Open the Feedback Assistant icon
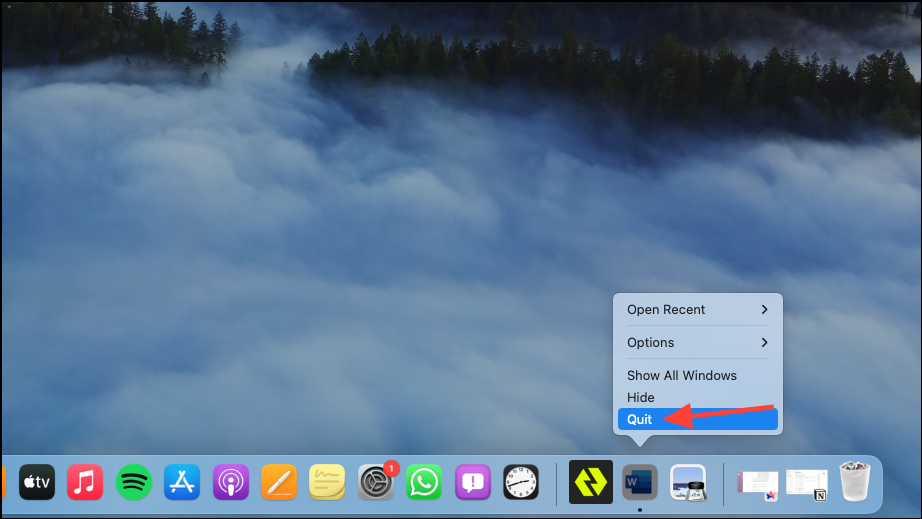 473,482
